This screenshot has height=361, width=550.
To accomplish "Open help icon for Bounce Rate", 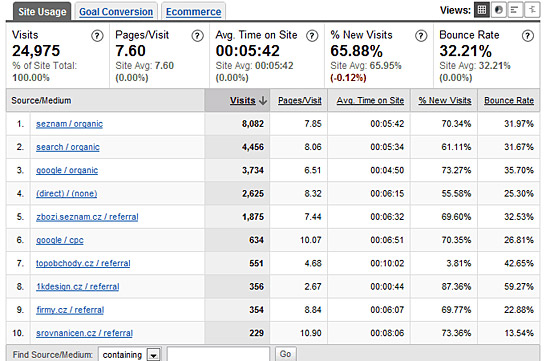I will 528,35.
